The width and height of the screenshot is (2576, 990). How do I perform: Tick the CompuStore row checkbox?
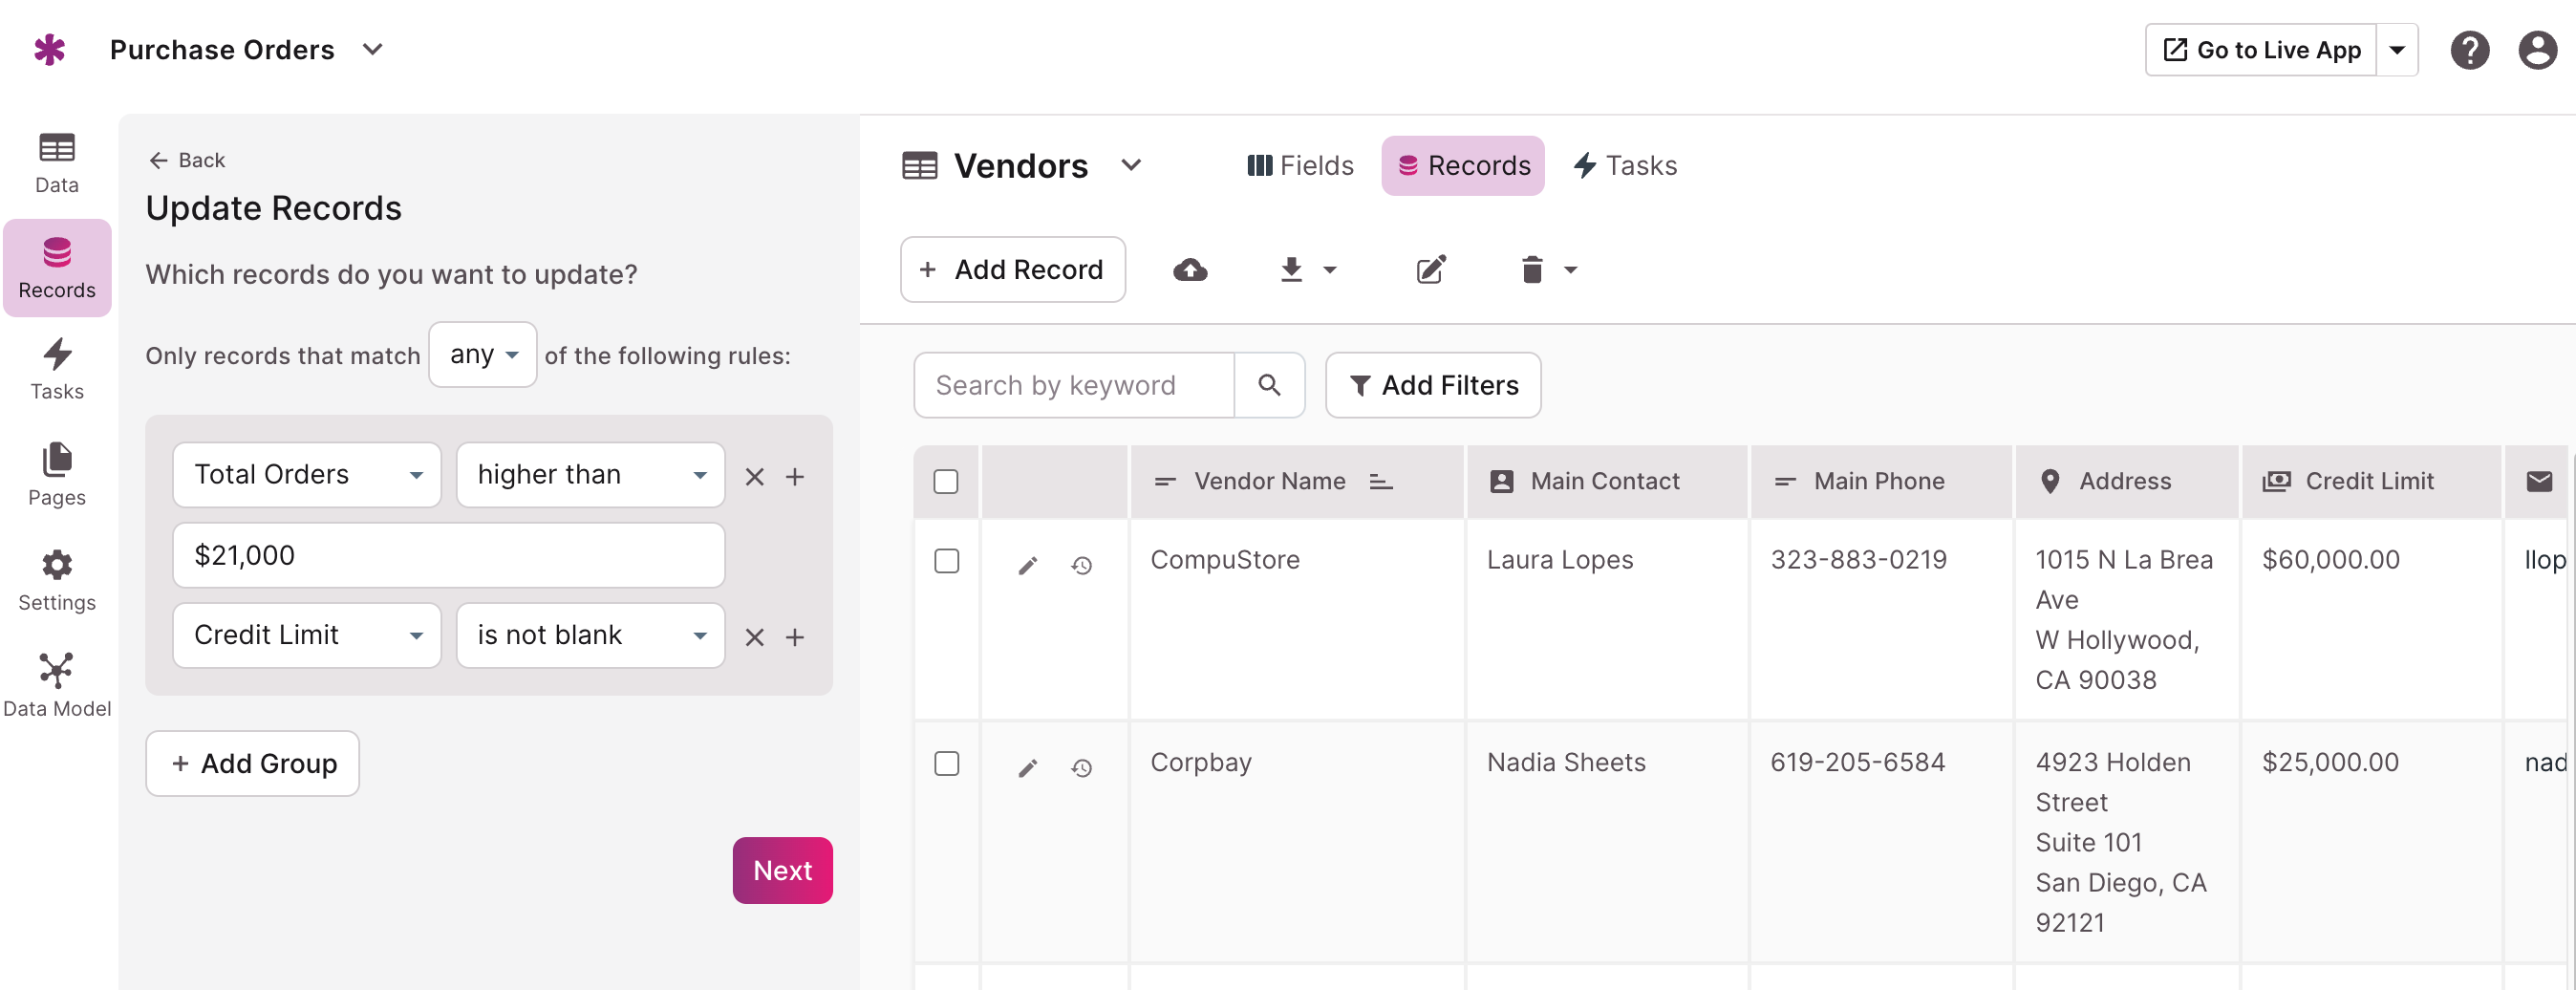pyautogui.click(x=946, y=561)
